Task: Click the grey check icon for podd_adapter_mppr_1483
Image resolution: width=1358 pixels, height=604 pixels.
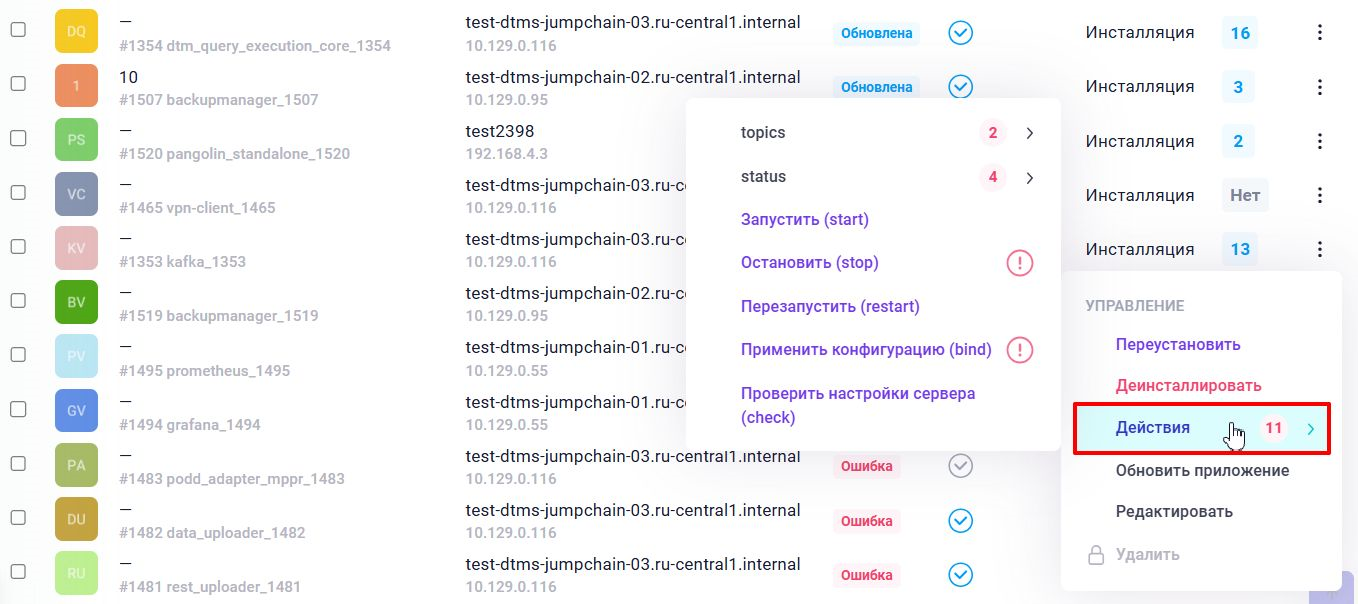Action: (960, 467)
